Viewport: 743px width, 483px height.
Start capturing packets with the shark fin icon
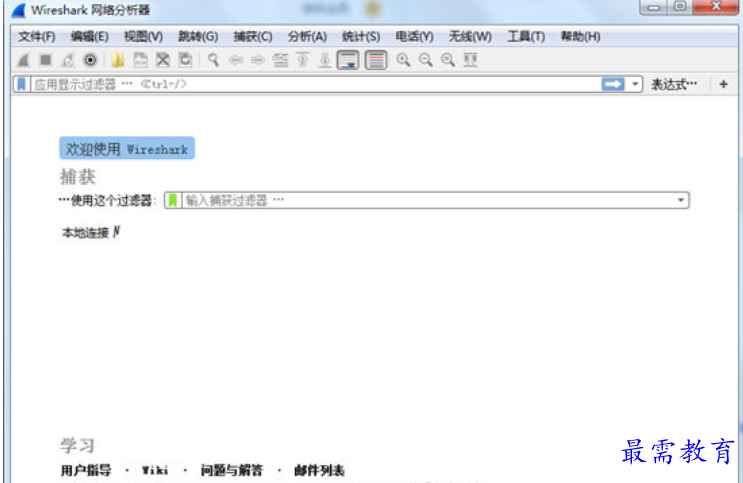[23, 60]
